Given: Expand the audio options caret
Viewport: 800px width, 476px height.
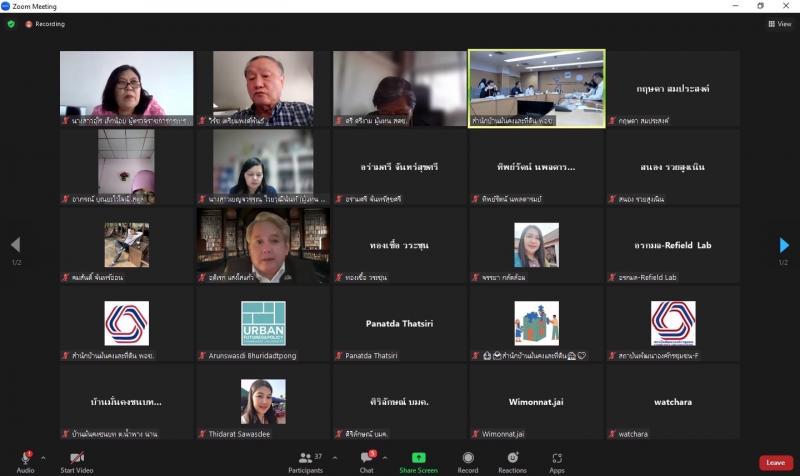Looking at the screenshot, I should point(43,458).
